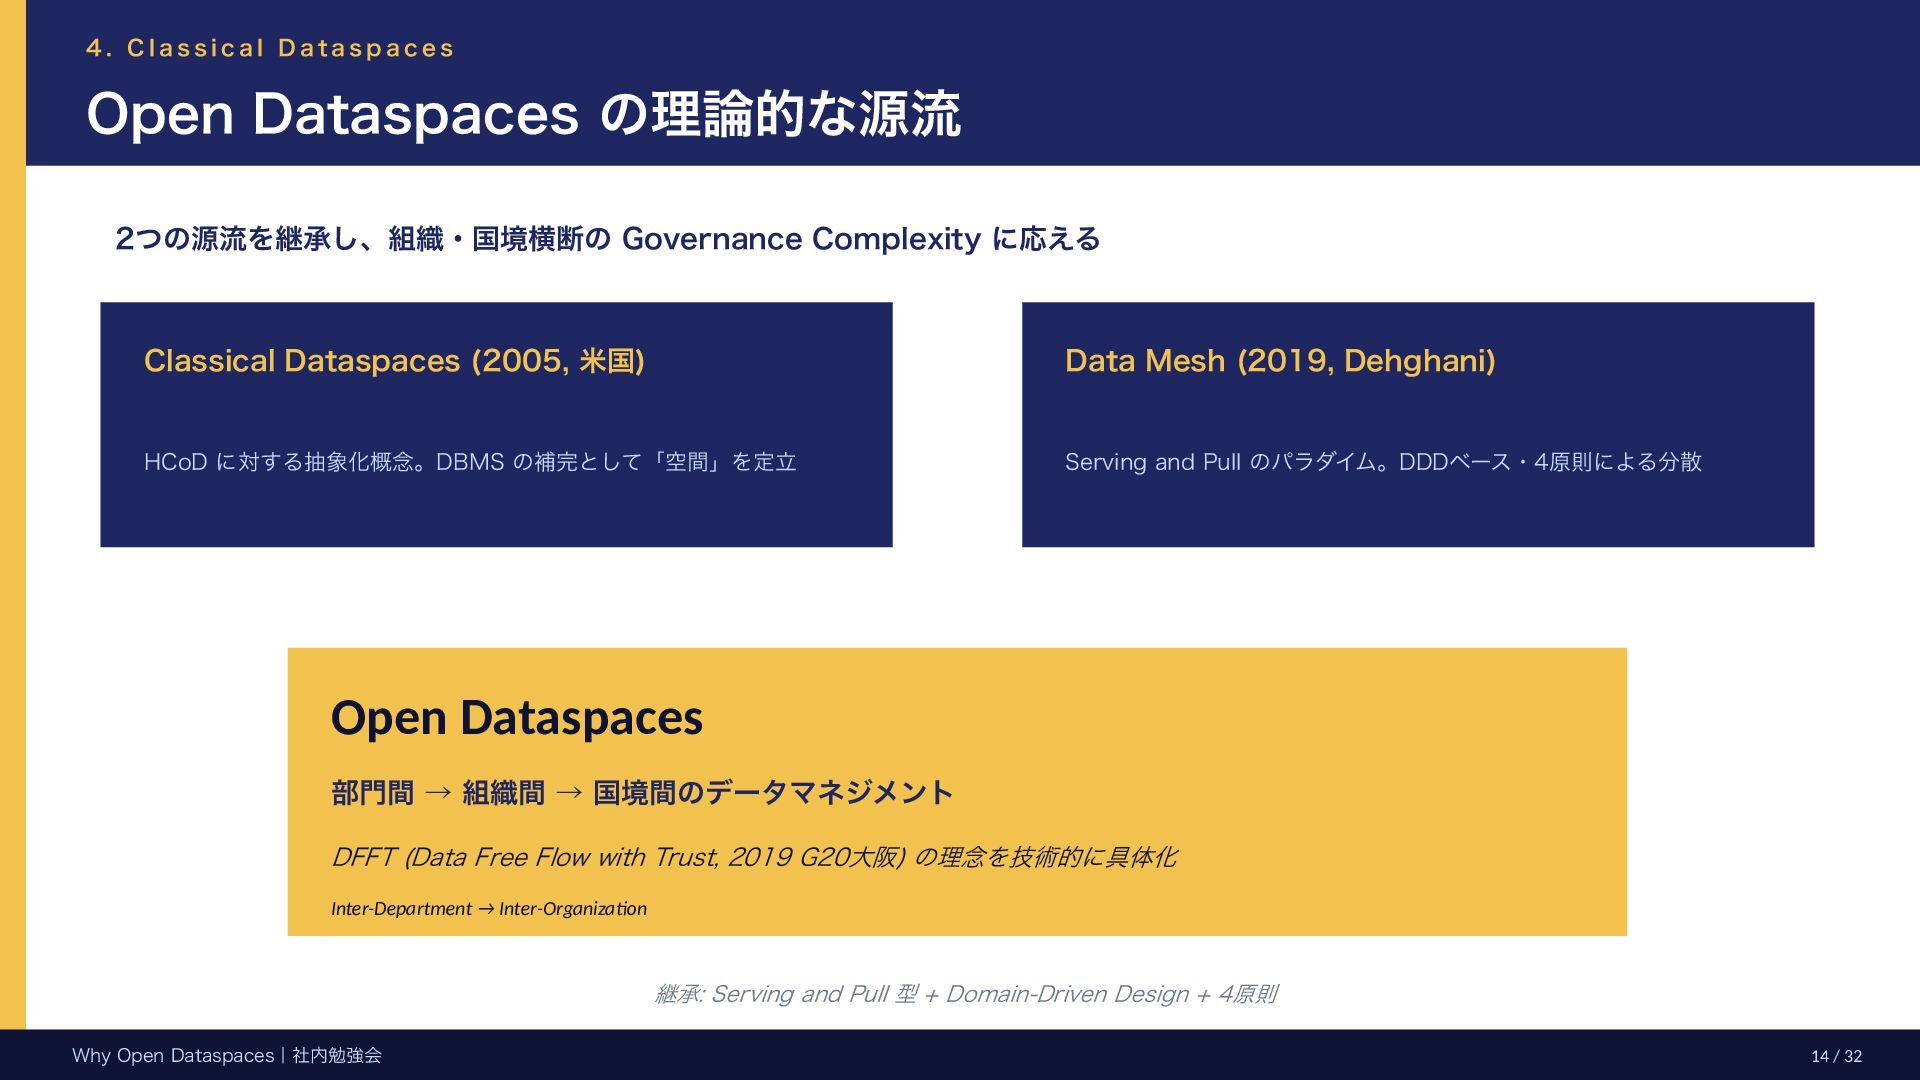Image resolution: width=1920 pixels, height=1080 pixels.
Task: Click the gray caption starting with 継承
Action: tap(965, 994)
